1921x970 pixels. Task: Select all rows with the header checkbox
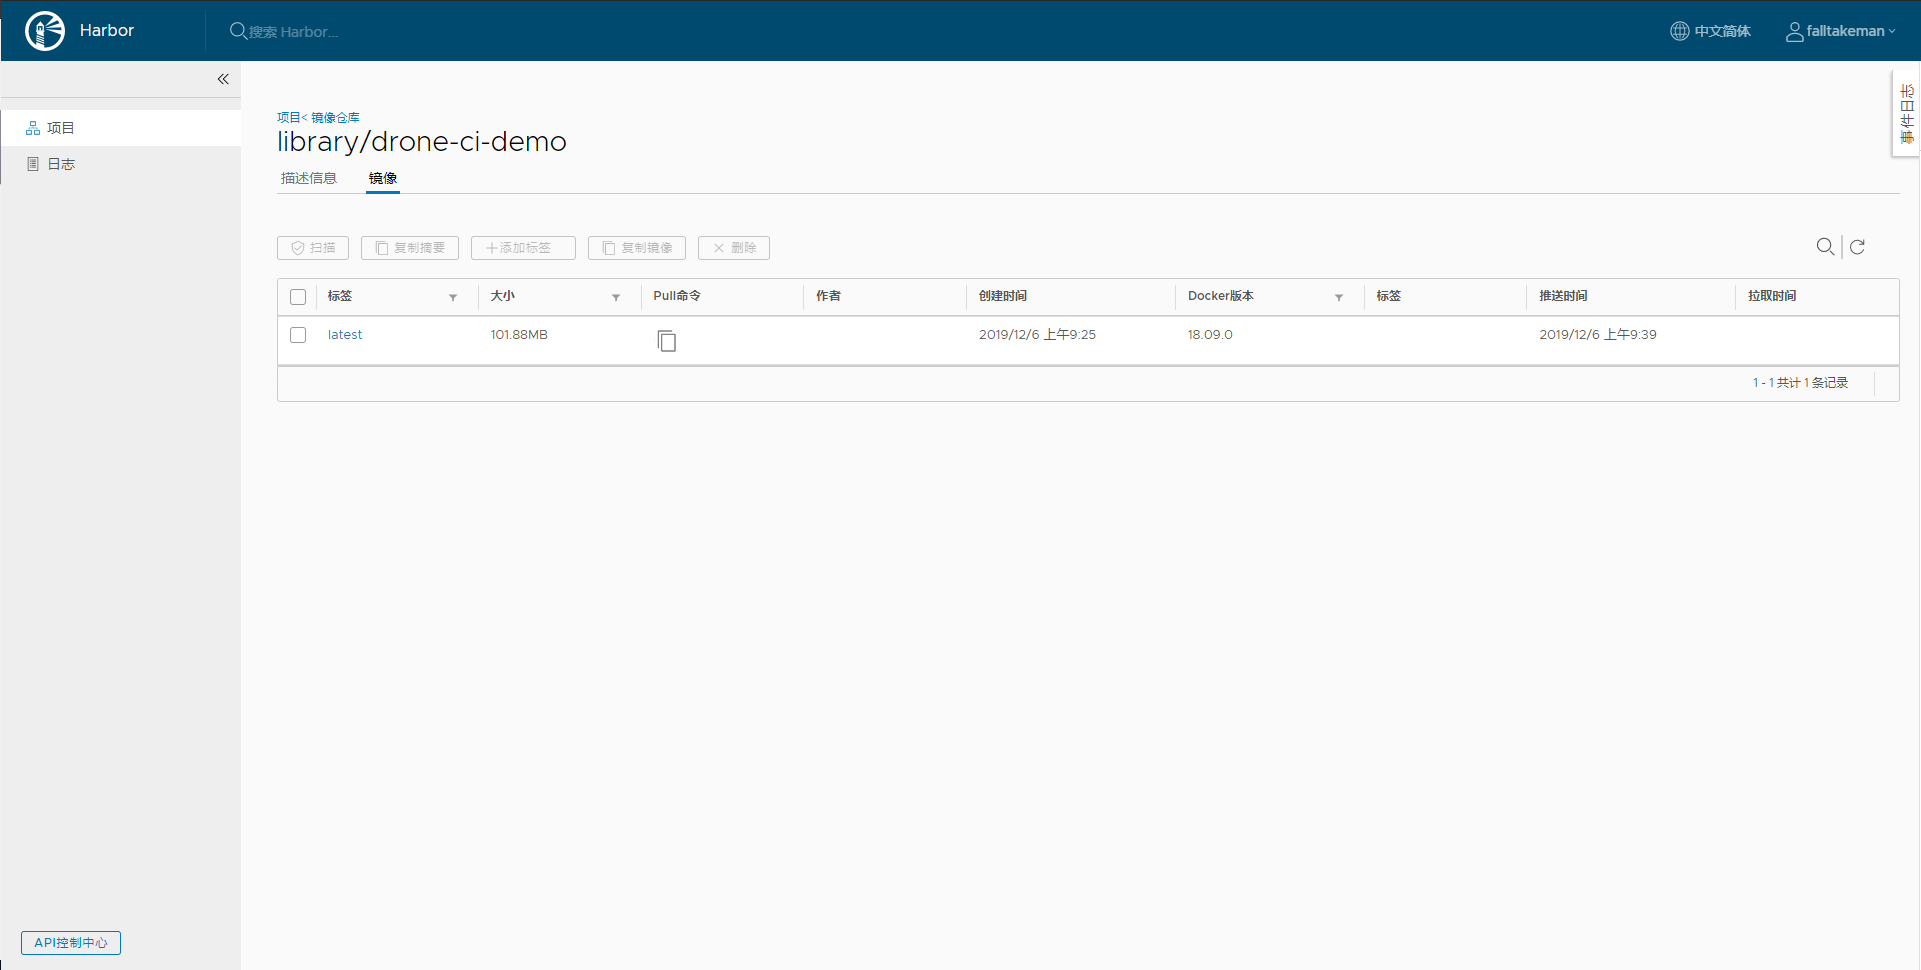point(298,297)
